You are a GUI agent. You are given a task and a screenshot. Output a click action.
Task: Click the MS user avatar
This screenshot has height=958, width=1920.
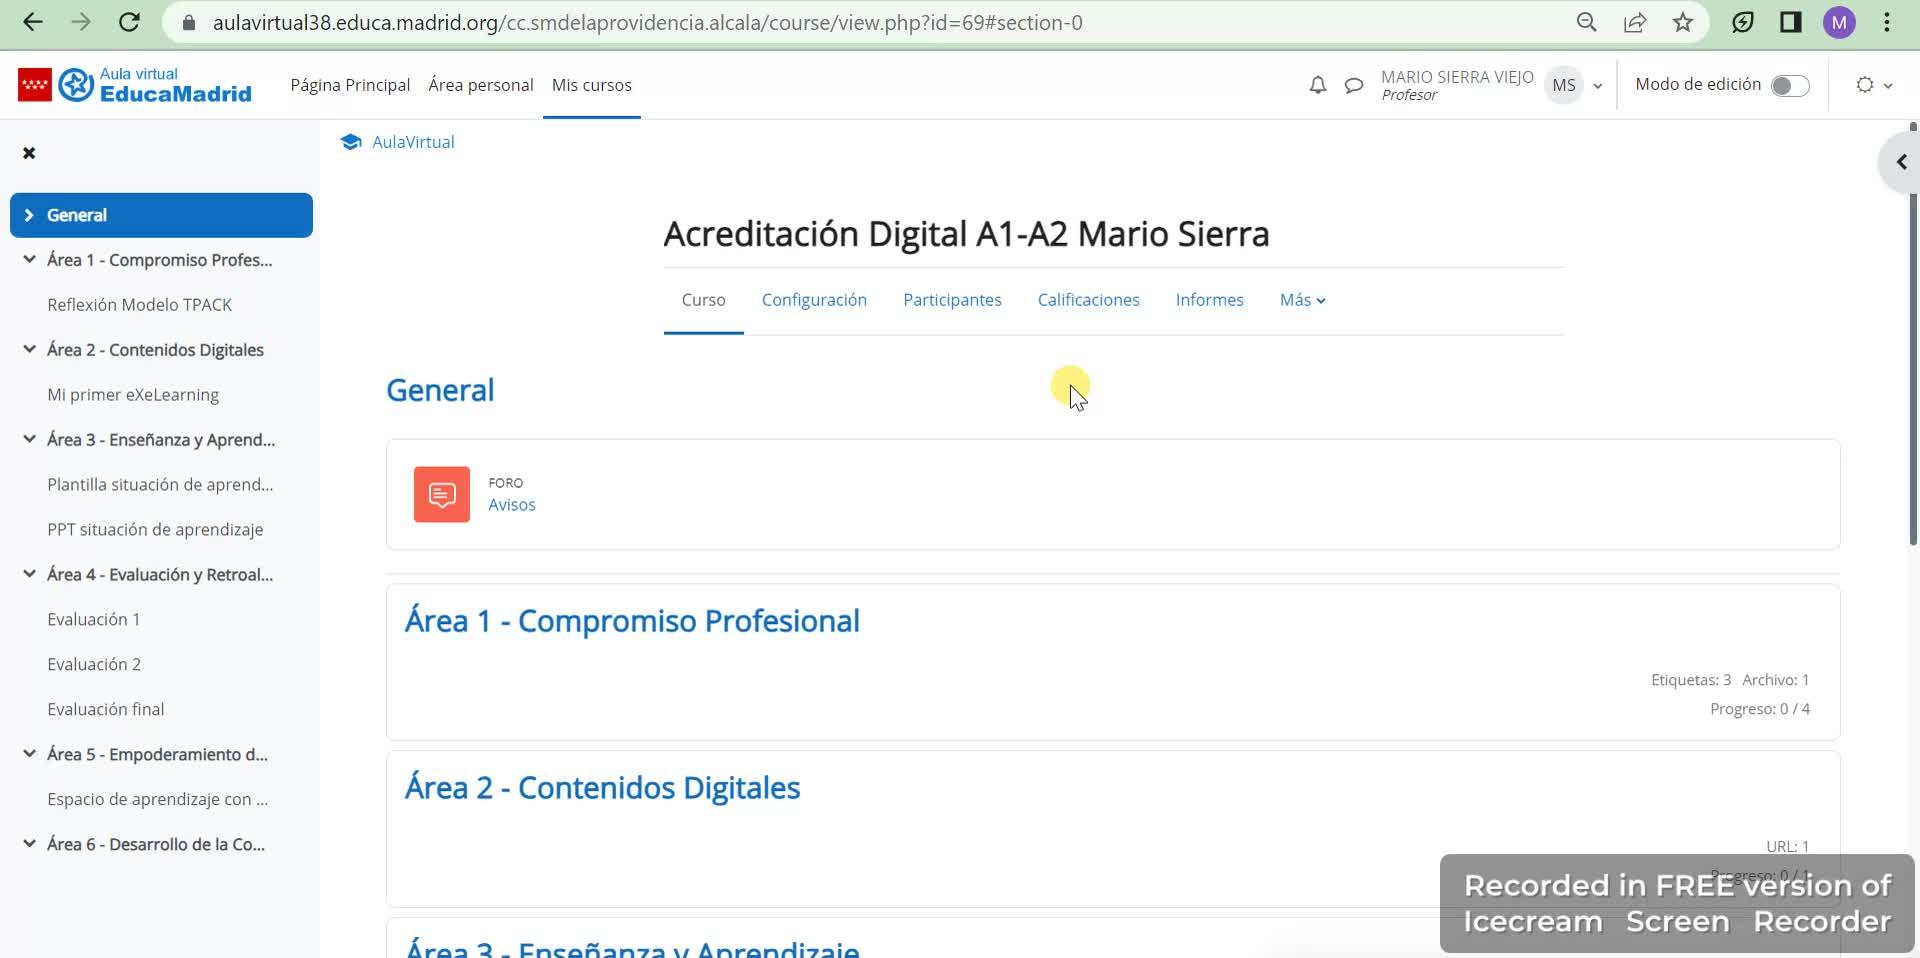[x=1564, y=85]
